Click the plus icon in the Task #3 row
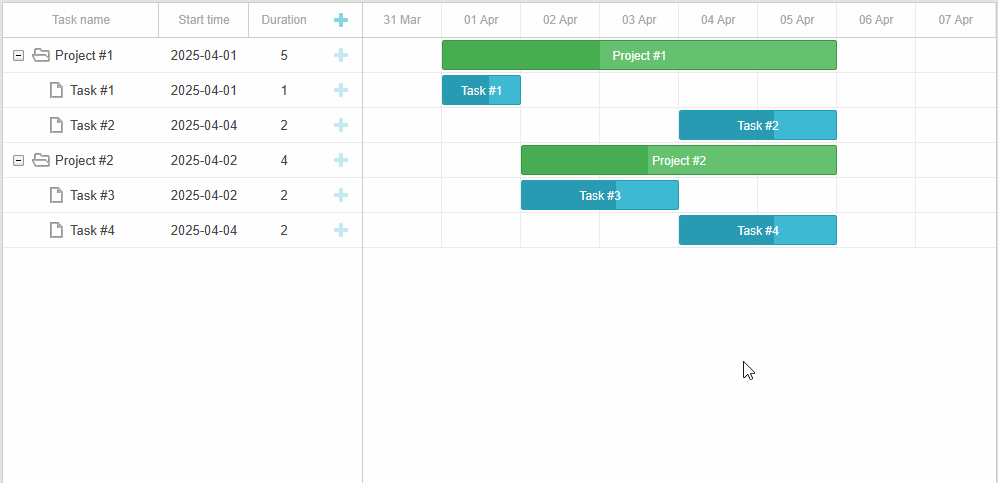This screenshot has height=483, width=998. [x=341, y=195]
